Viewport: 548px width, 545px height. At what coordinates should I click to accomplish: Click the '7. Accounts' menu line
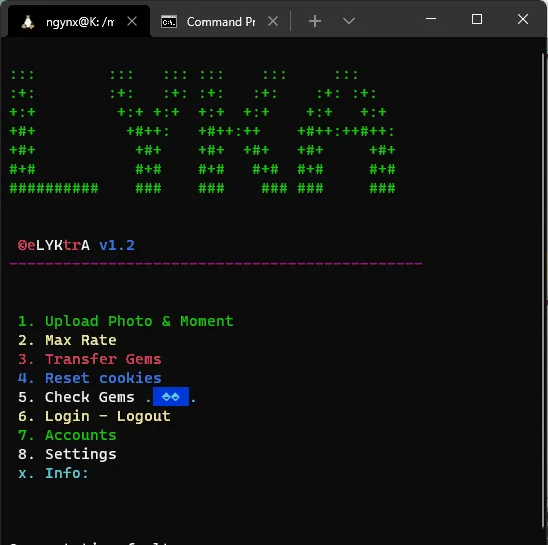coord(67,435)
